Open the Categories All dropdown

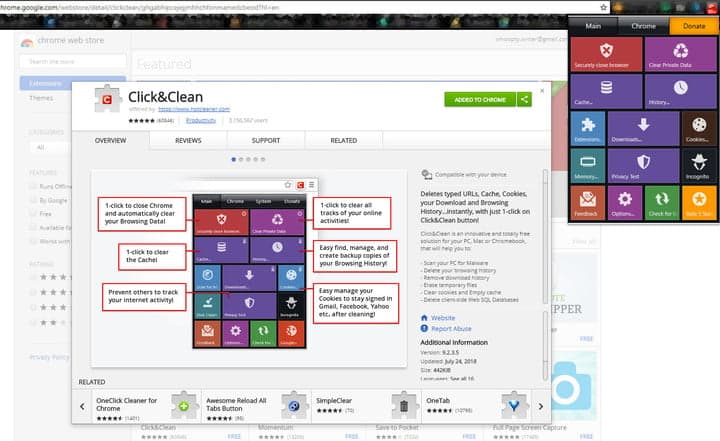(51, 147)
